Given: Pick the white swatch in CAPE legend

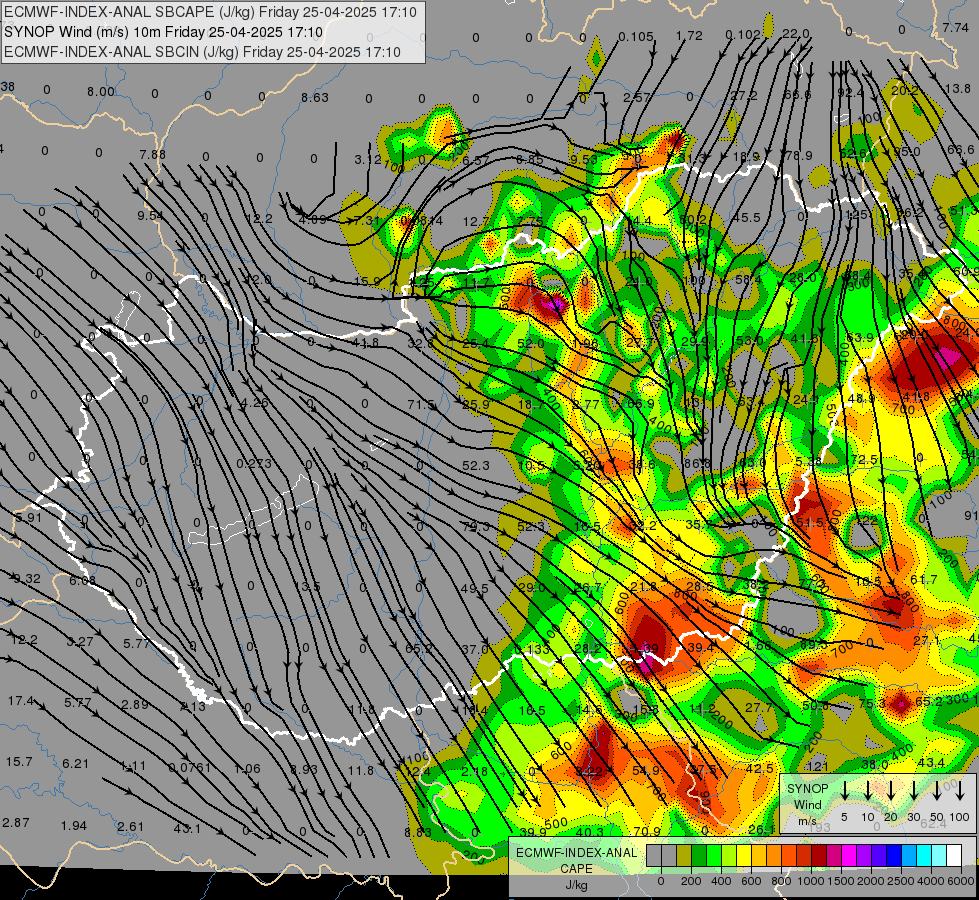Looking at the screenshot, I should pos(953,856).
